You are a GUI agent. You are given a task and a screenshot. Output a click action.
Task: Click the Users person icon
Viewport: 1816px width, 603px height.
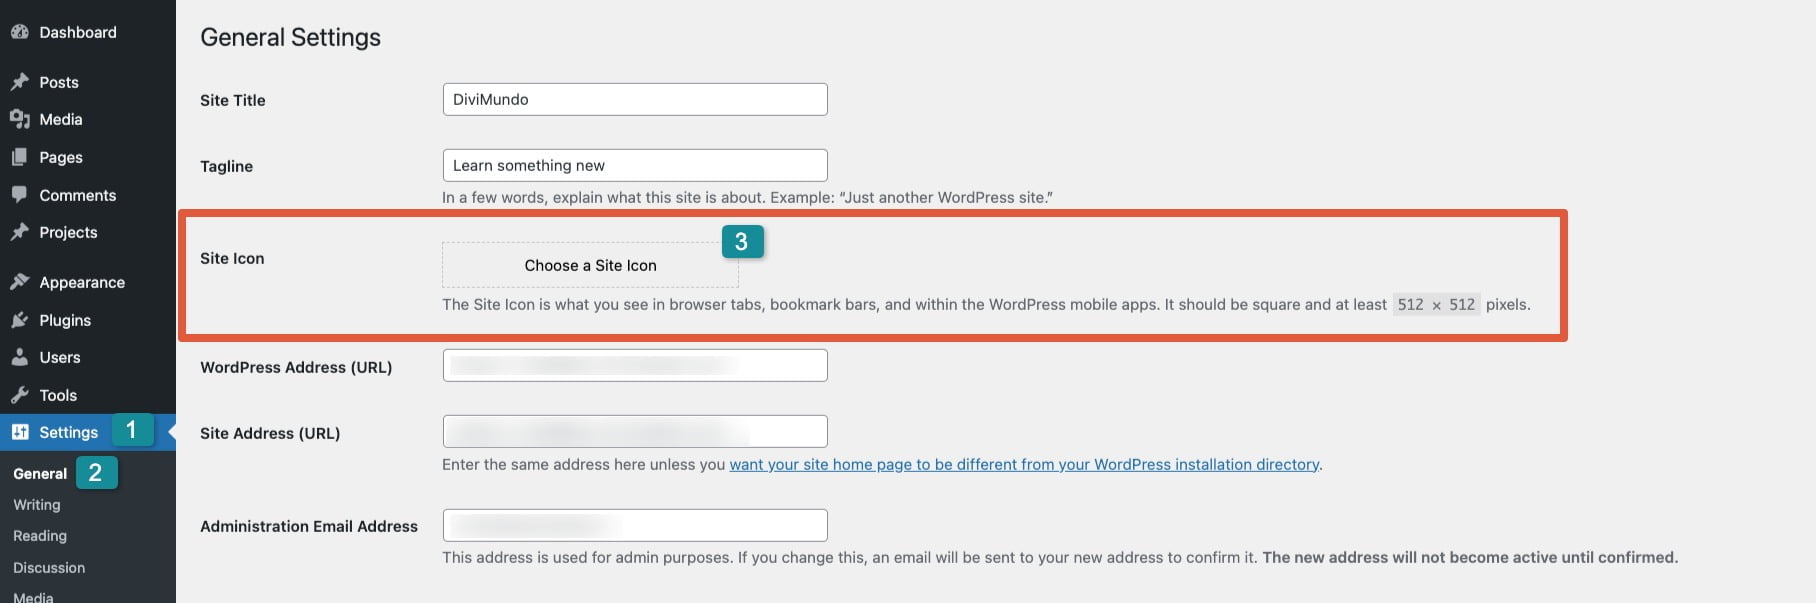pos(19,357)
